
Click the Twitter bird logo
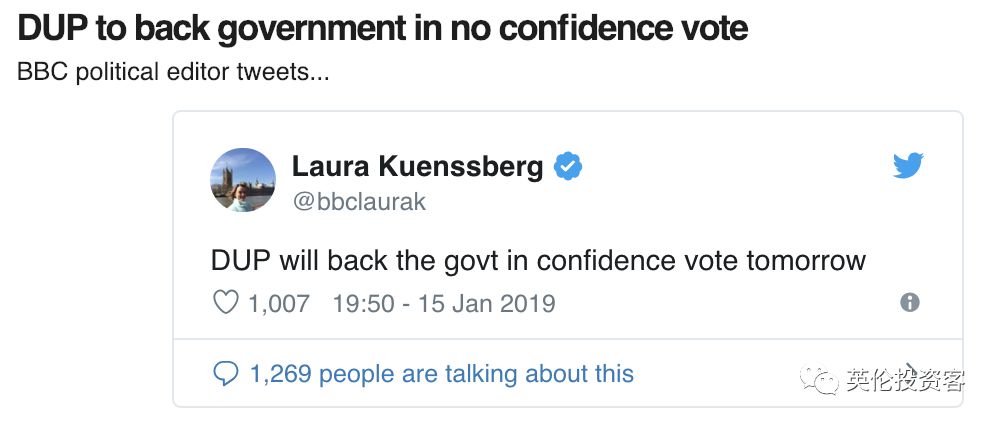[x=908, y=166]
